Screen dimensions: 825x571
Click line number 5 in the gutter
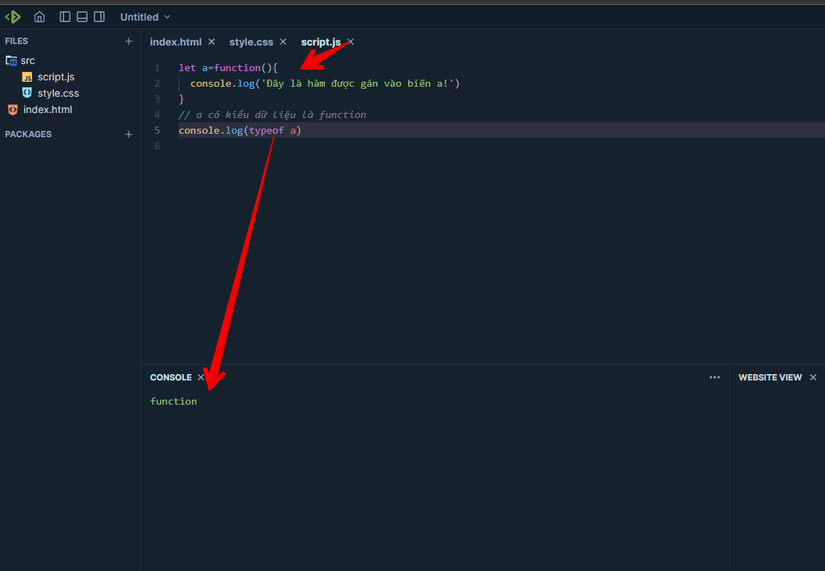[x=157, y=131]
